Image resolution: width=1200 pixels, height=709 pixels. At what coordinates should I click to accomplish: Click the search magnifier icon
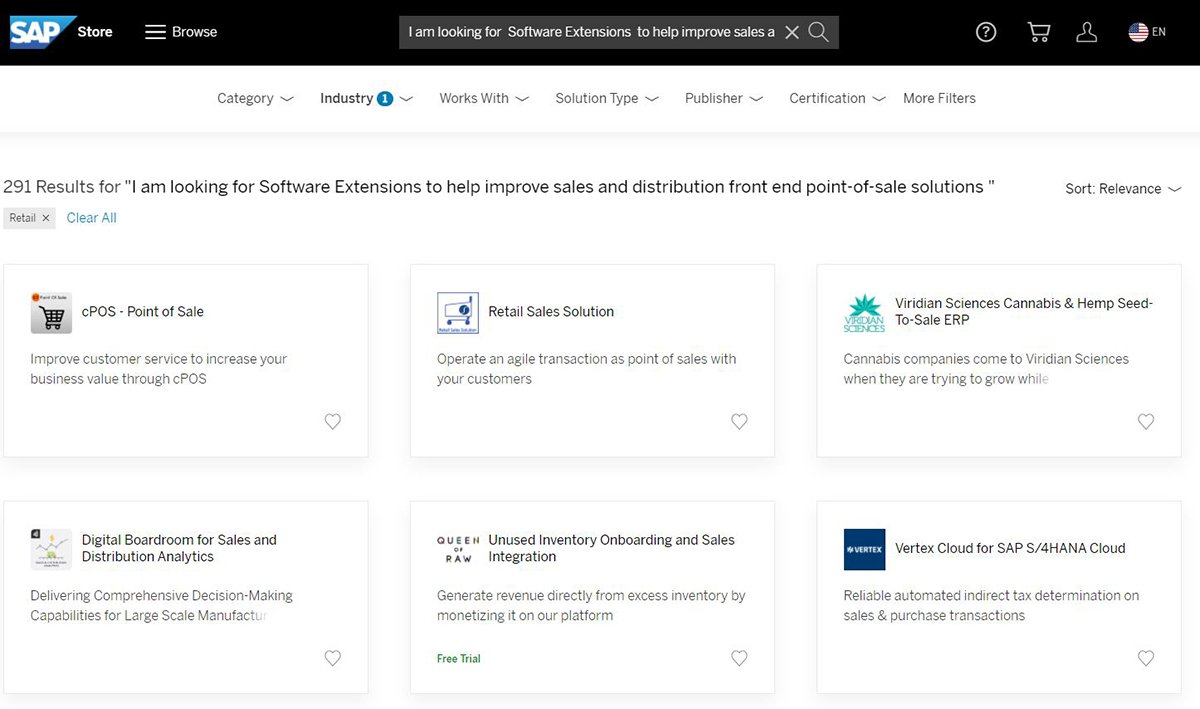click(x=818, y=31)
